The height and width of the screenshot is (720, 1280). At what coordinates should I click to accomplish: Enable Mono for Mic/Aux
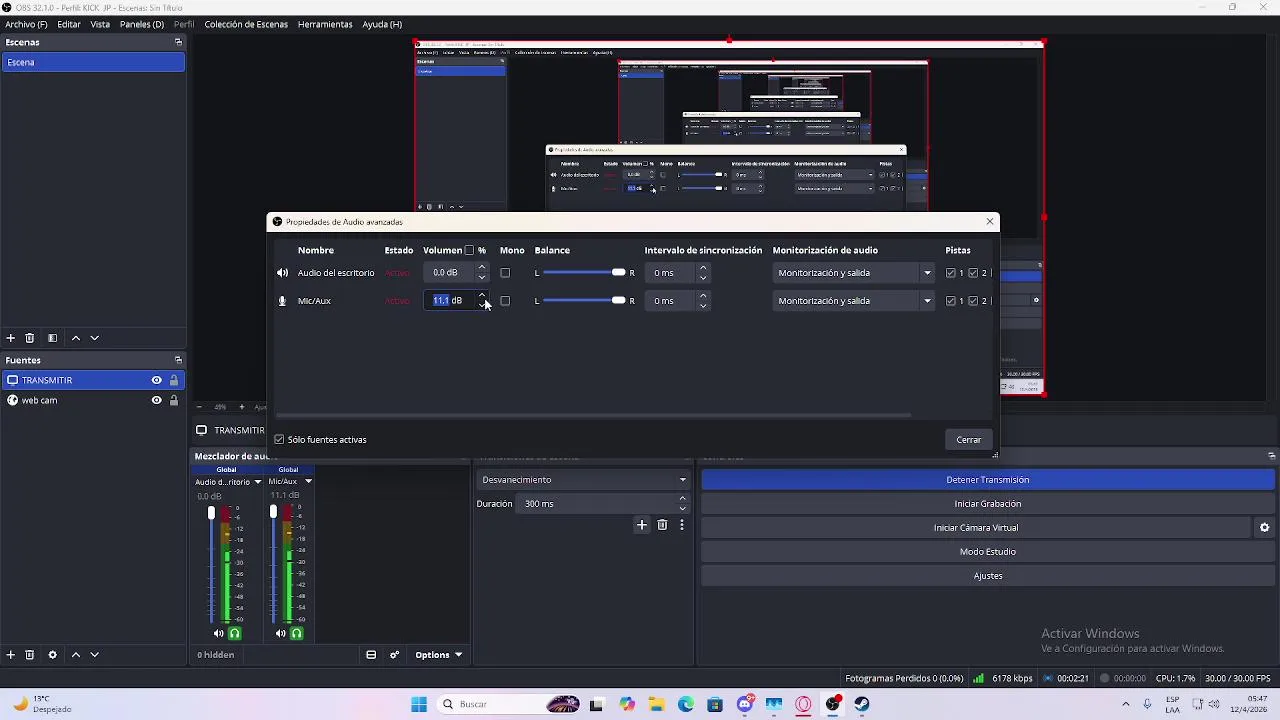coord(505,301)
